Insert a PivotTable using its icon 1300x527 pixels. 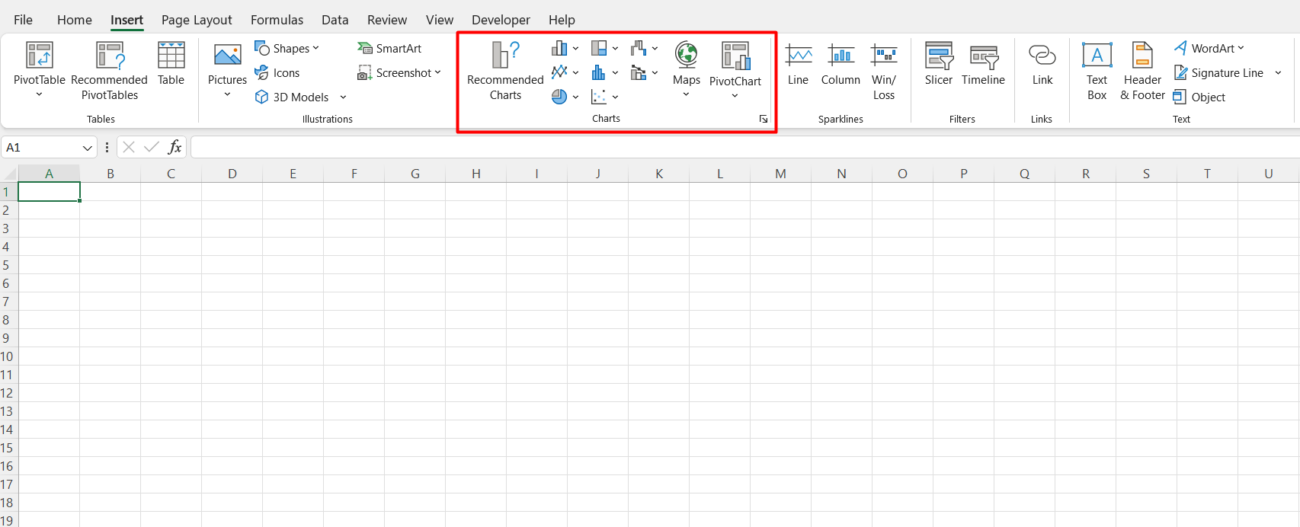click(39, 55)
